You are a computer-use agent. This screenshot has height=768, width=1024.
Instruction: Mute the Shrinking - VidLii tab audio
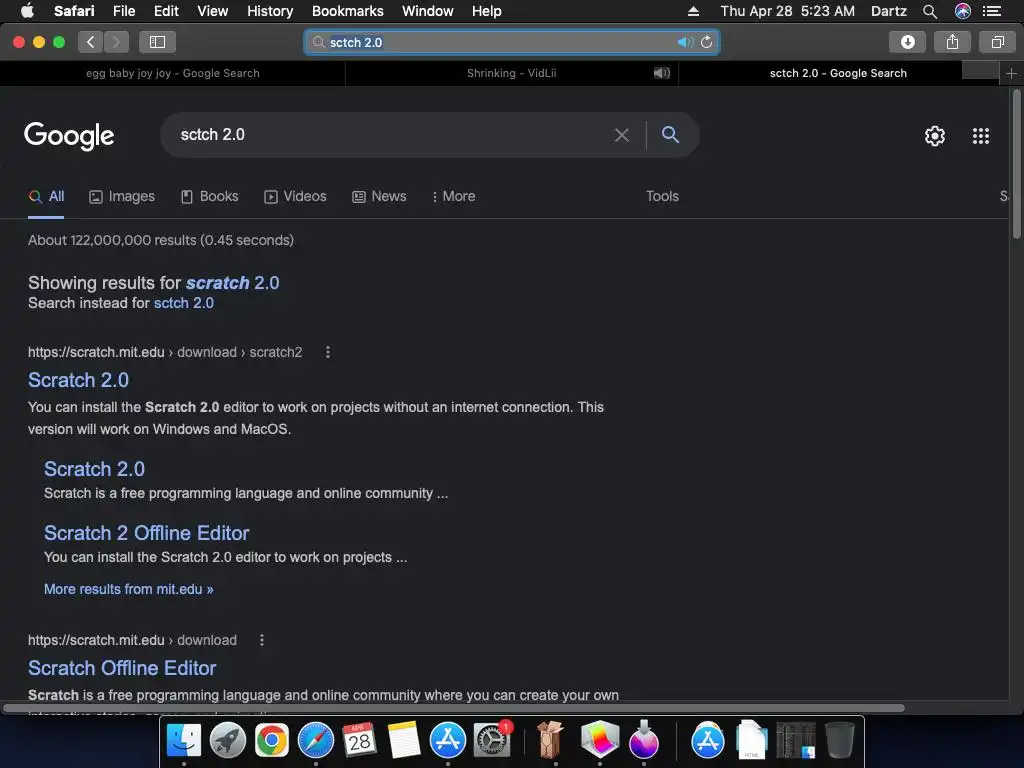coord(662,73)
